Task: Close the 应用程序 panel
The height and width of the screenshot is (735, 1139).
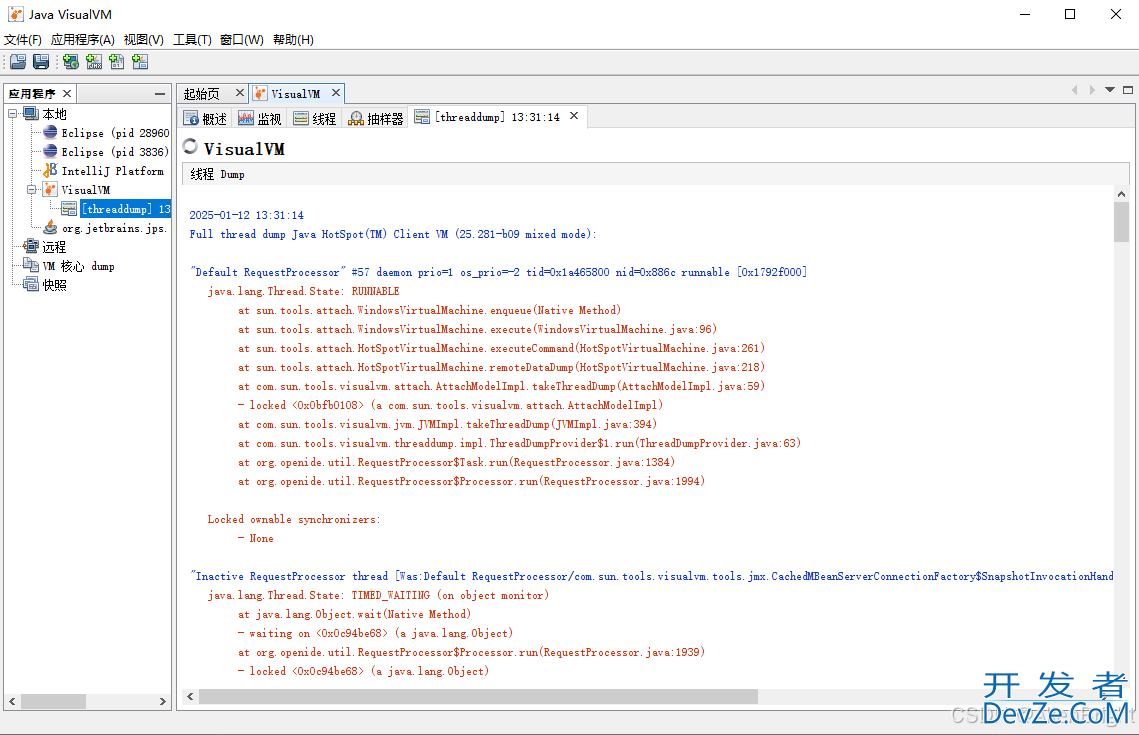Action: click(x=67, y=94)
